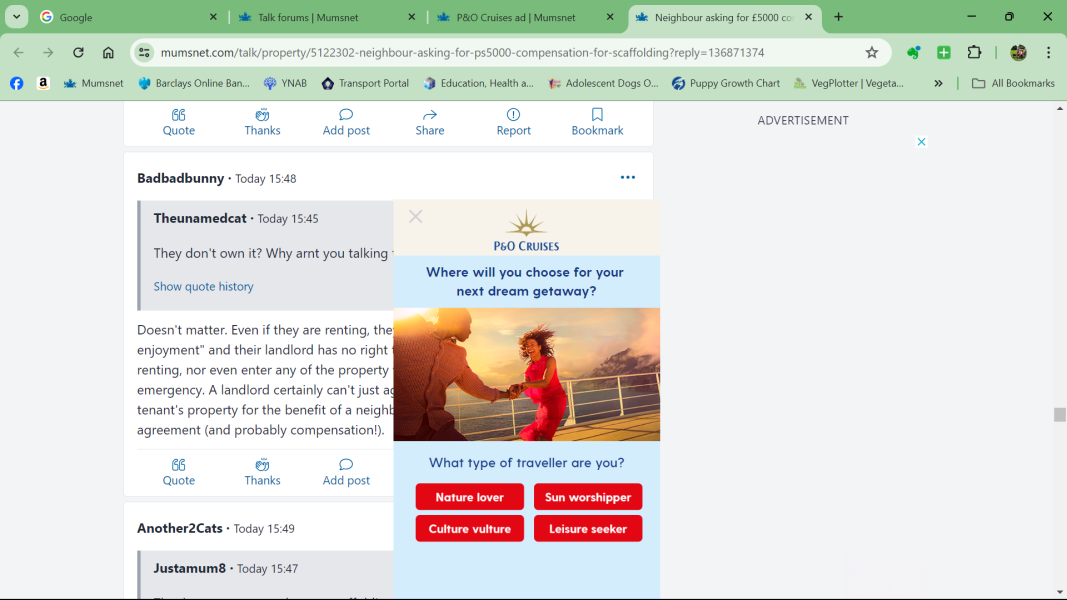Expand the tab search dropdown arrow
Viewport: 1067px width, 600px height.
point(17,17)
